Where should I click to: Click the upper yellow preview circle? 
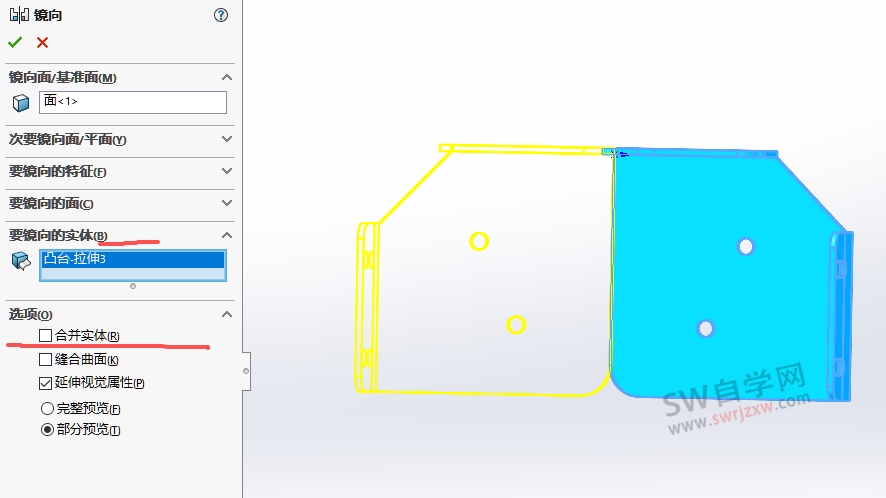click(479, 241)
